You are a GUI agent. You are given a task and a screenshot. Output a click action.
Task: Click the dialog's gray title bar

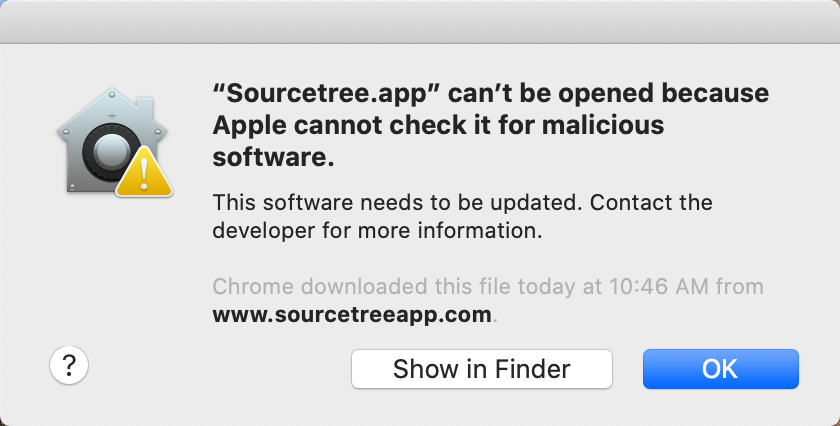[x=420, y=21]
